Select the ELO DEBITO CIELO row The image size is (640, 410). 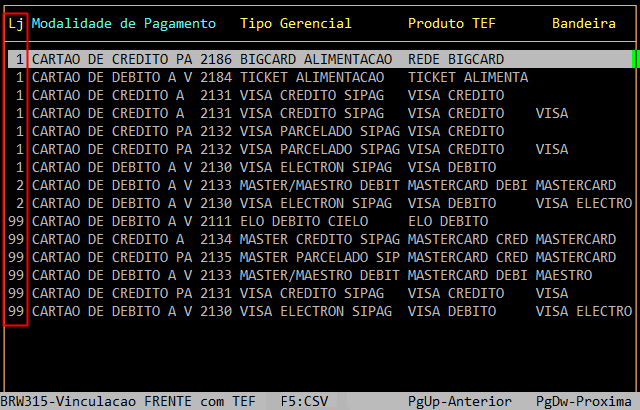320,221
